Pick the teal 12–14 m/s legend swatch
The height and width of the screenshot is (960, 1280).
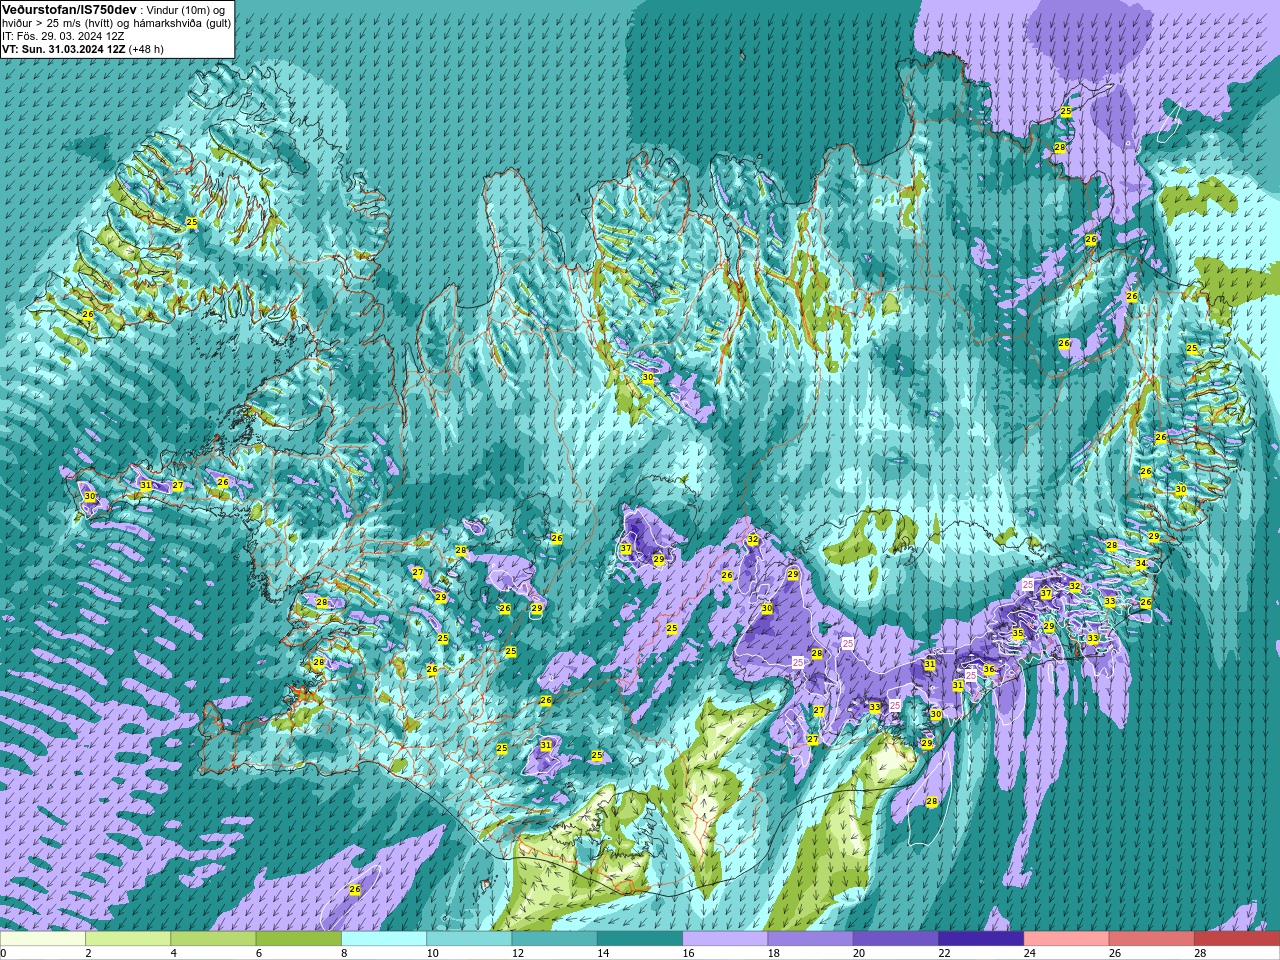[x=555, y=939]
